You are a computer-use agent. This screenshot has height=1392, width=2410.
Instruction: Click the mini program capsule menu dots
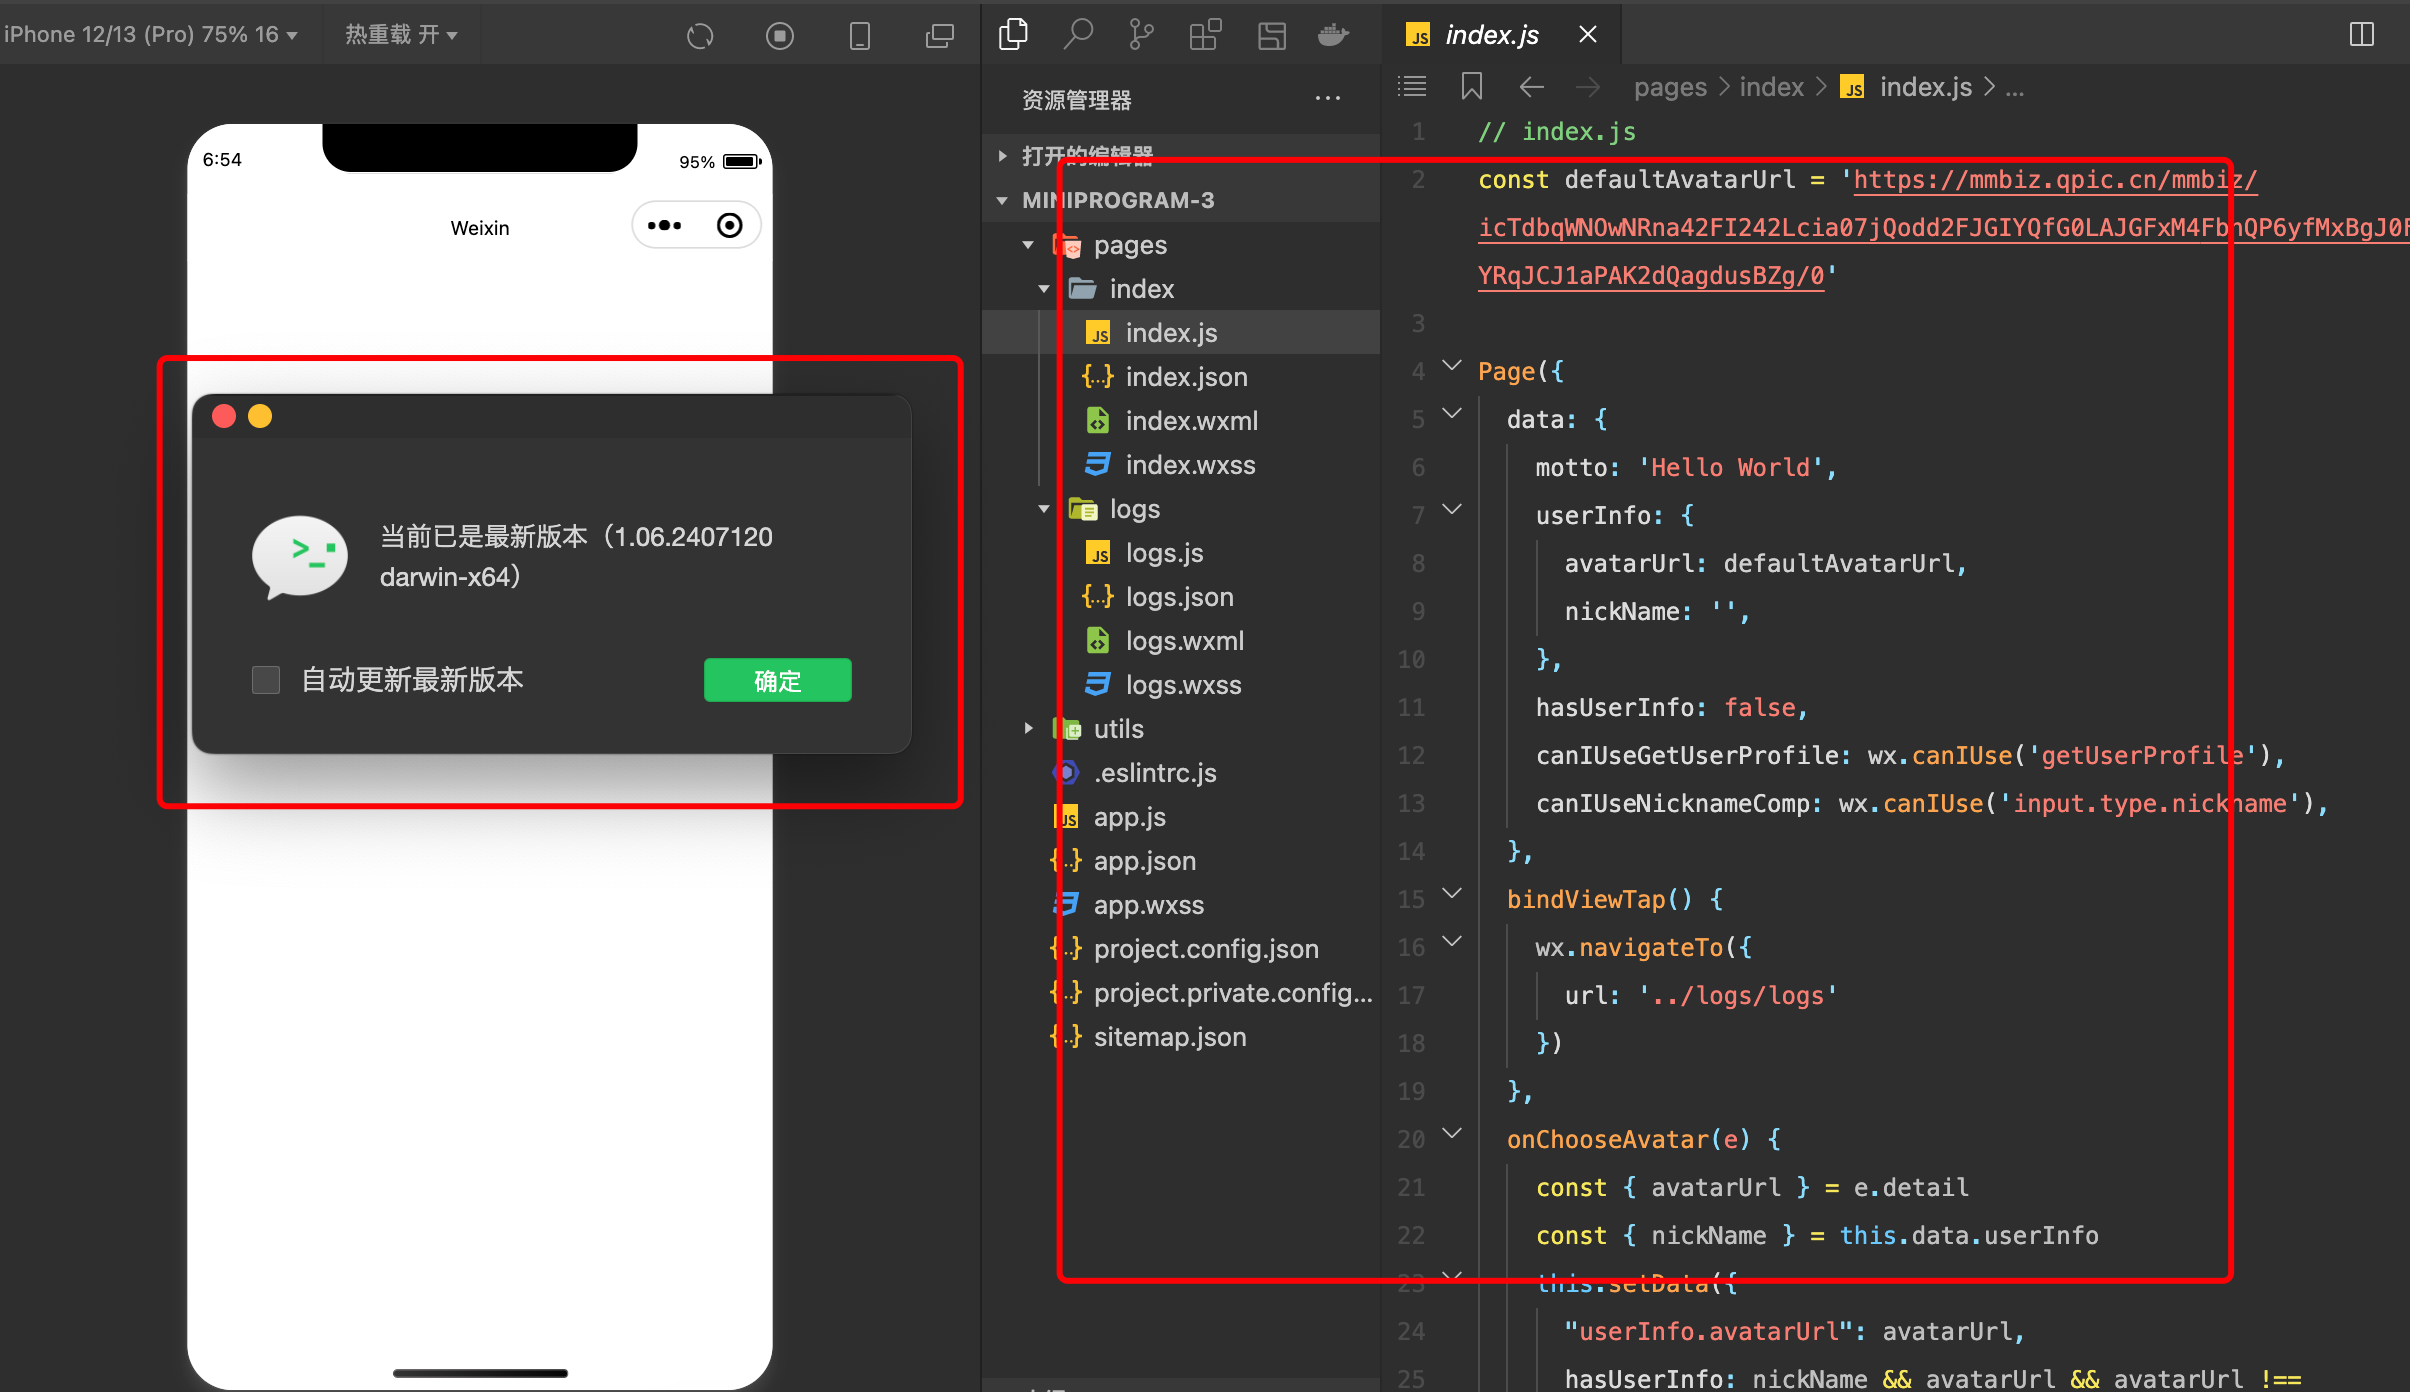(x=665, y=226)
